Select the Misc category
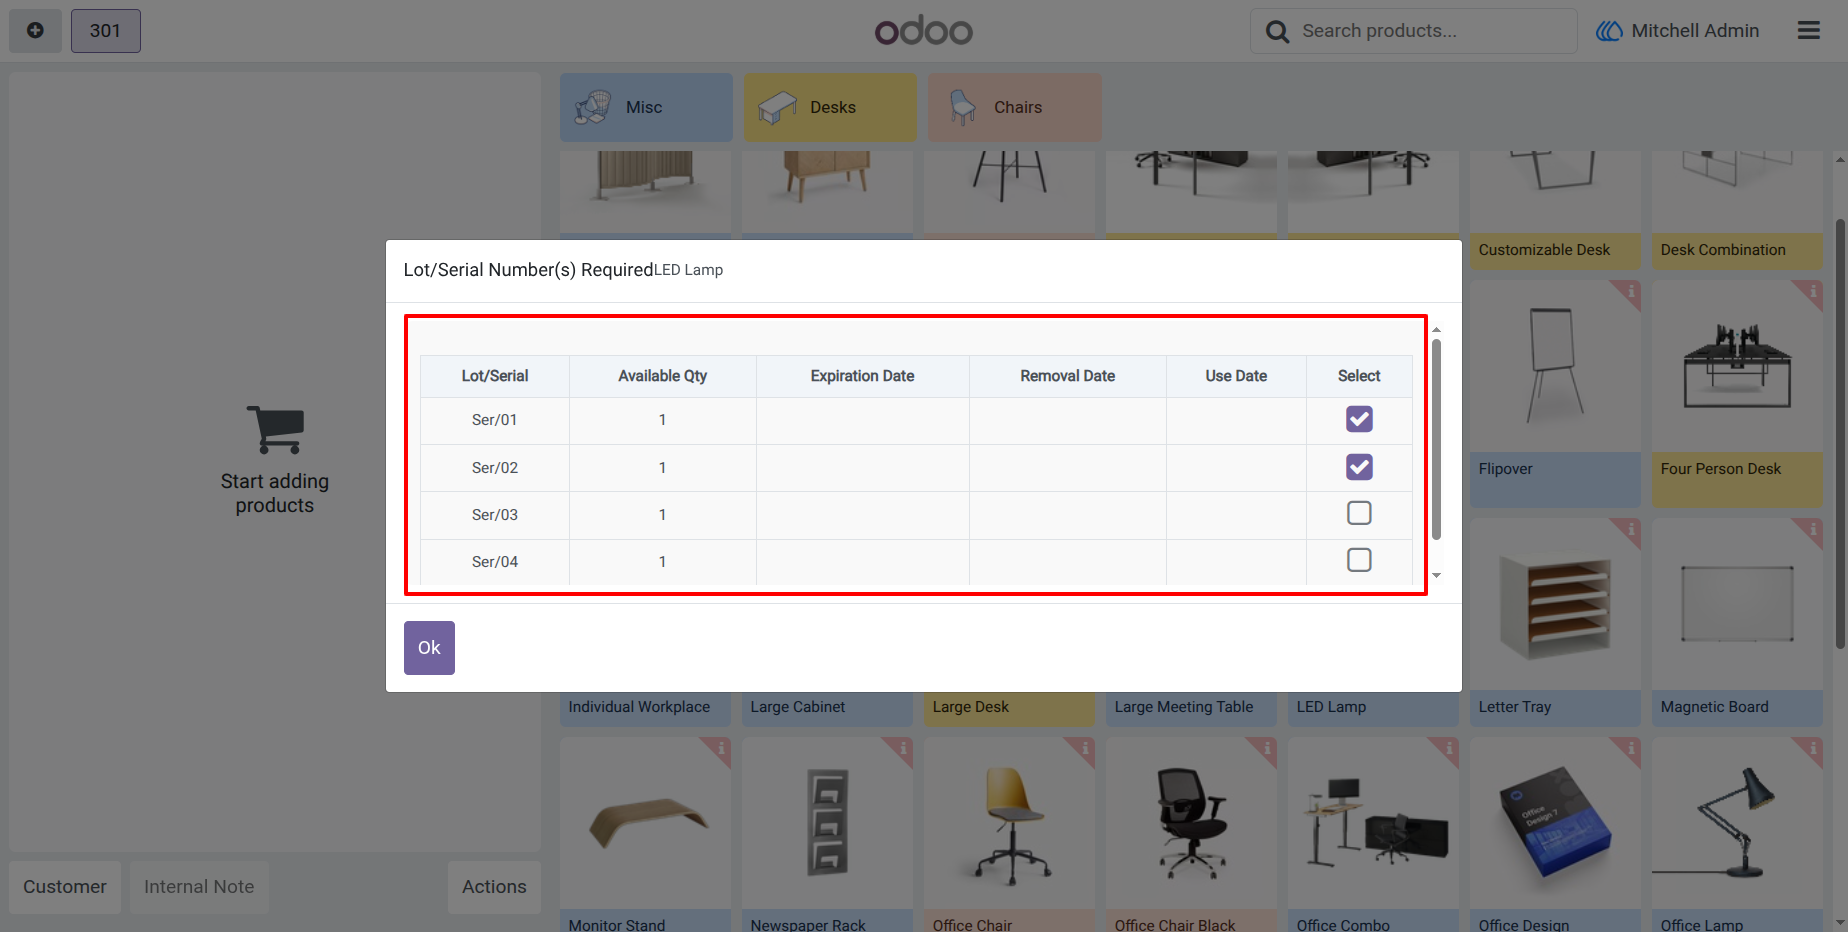 [646, 107]
